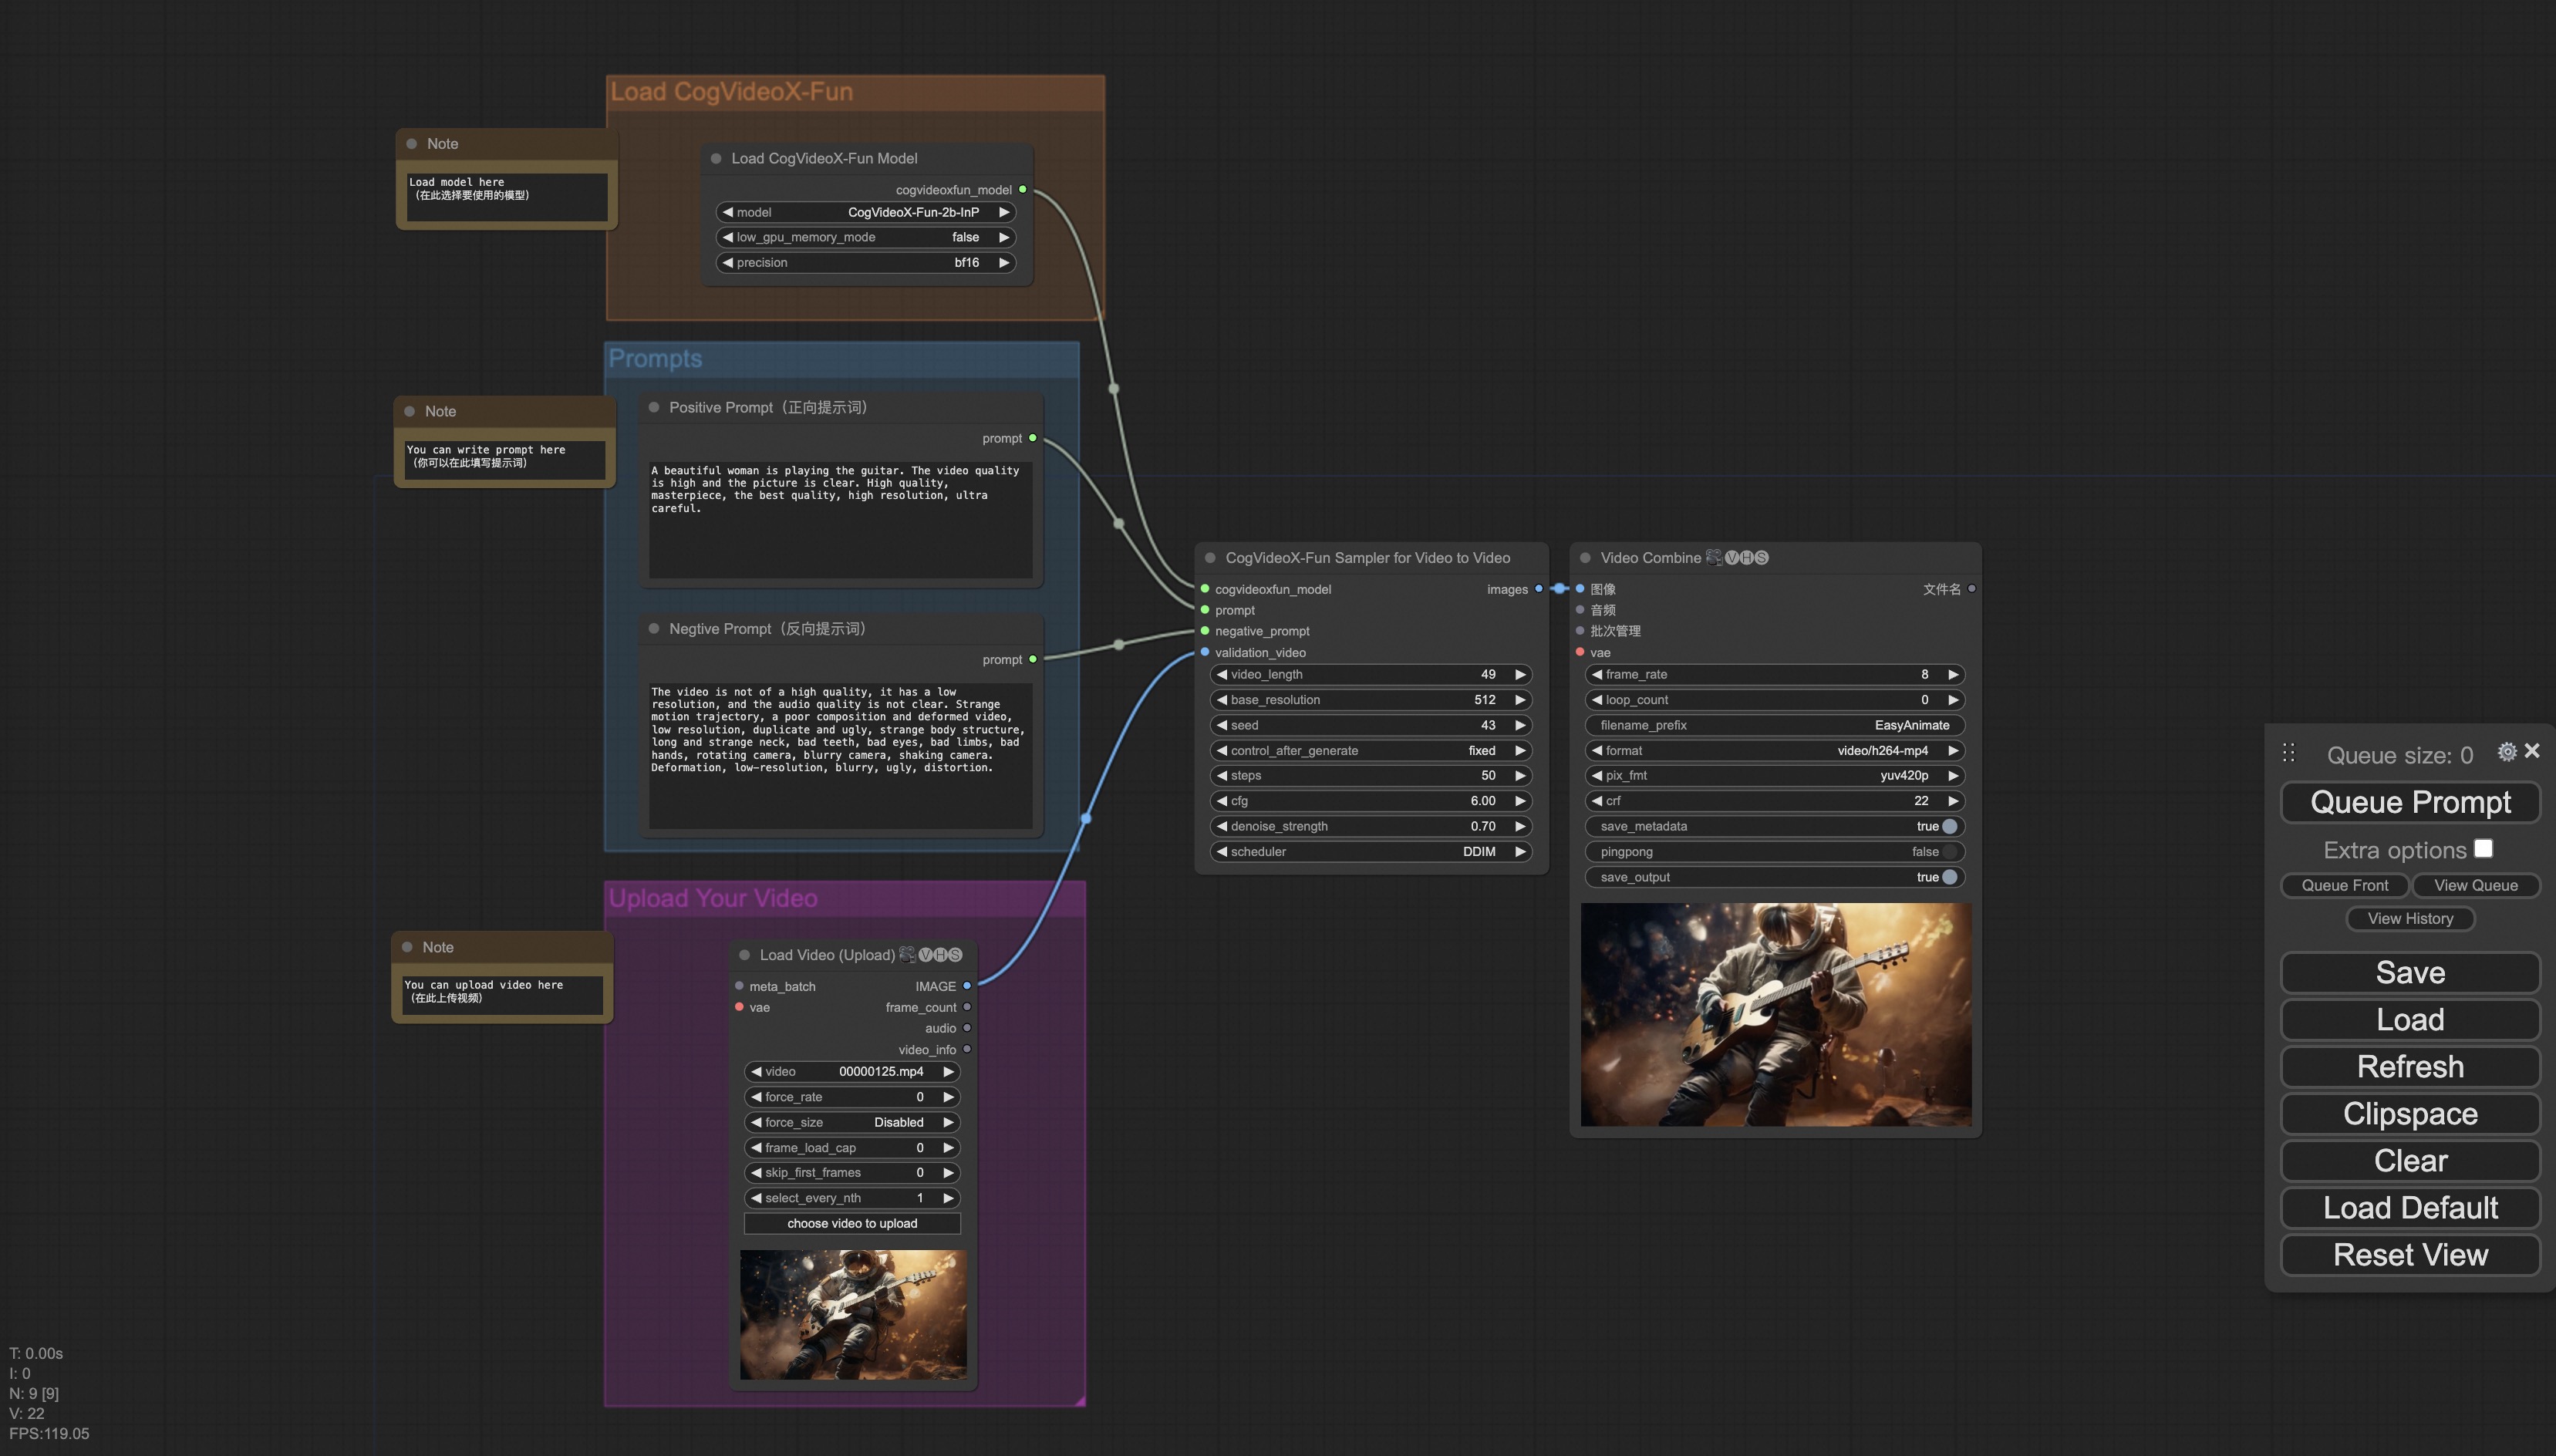The height and width of the screenshot is (1456, 2556).
Task: Adjust the denoise_strength value field
Action: pyautogui.click(x=1371, y=826)
